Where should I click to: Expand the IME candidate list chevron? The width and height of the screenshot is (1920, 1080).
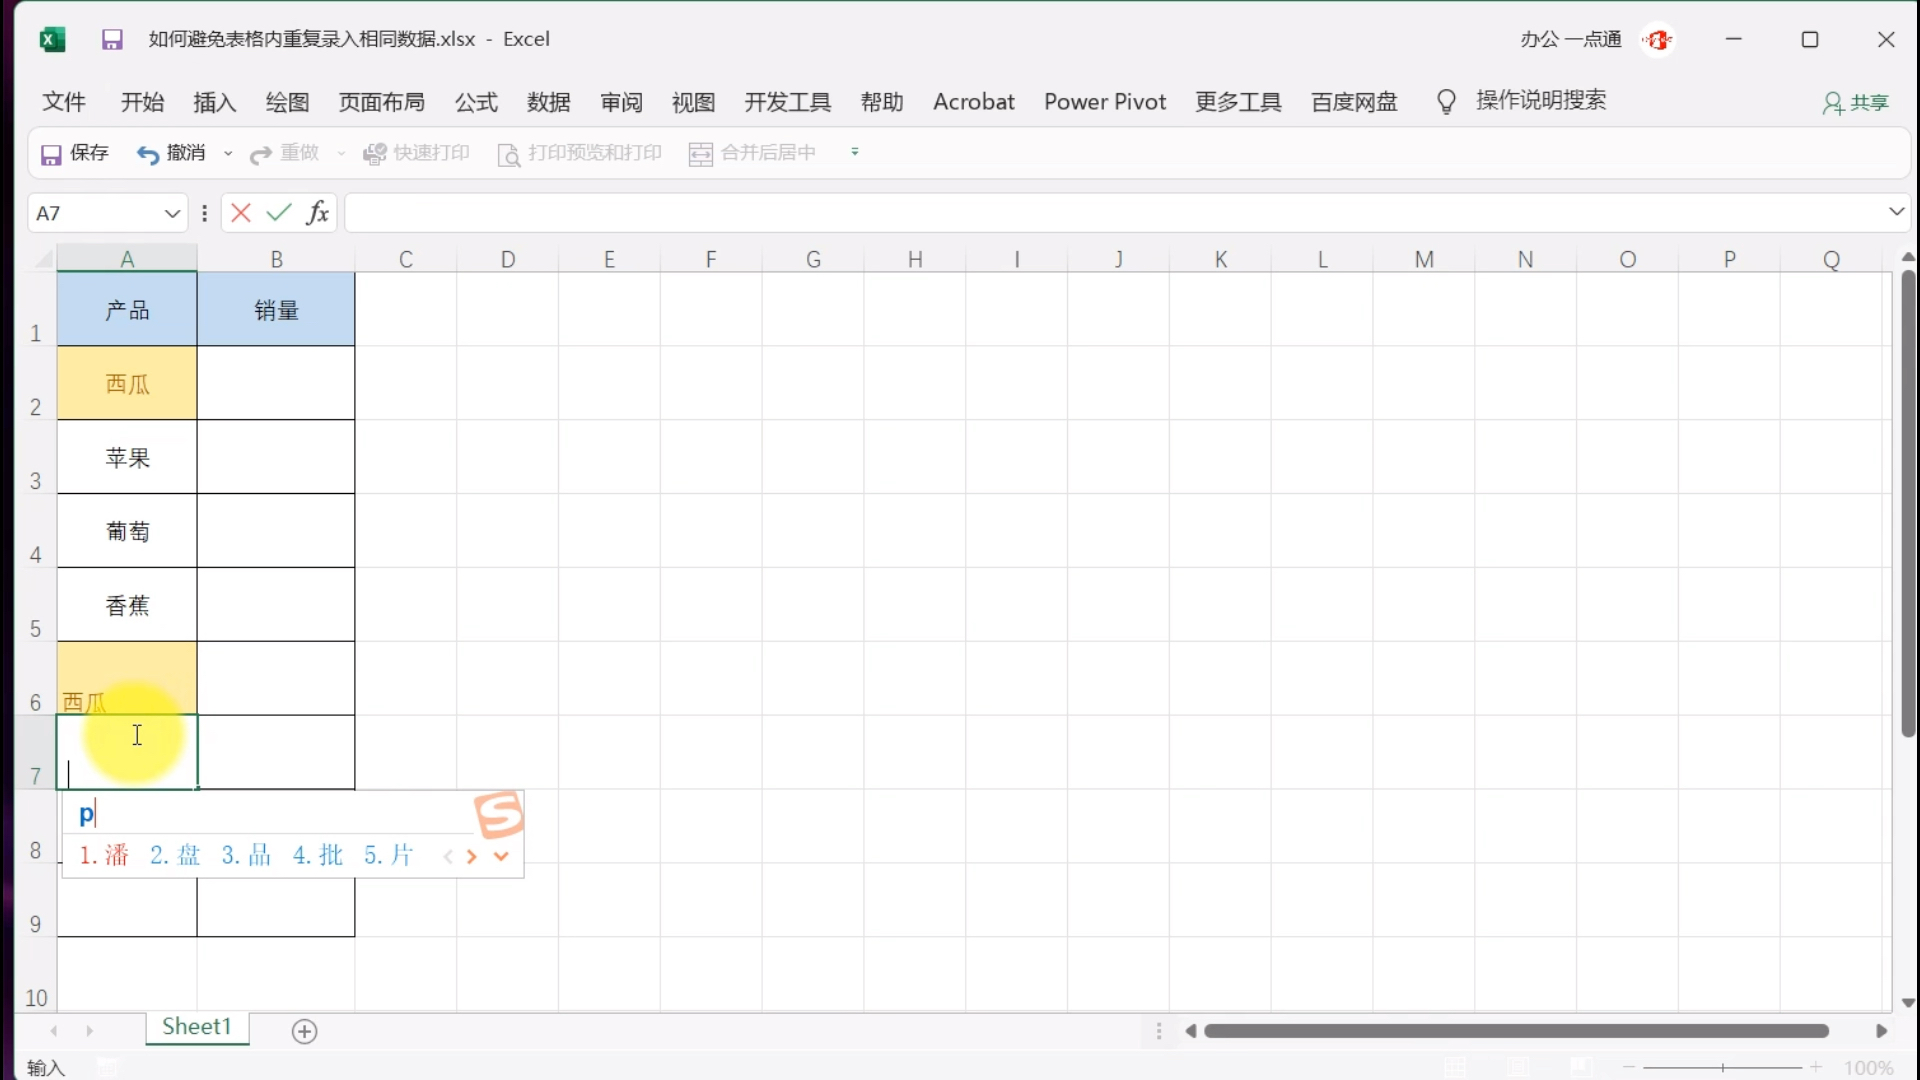tap(502, 856)
